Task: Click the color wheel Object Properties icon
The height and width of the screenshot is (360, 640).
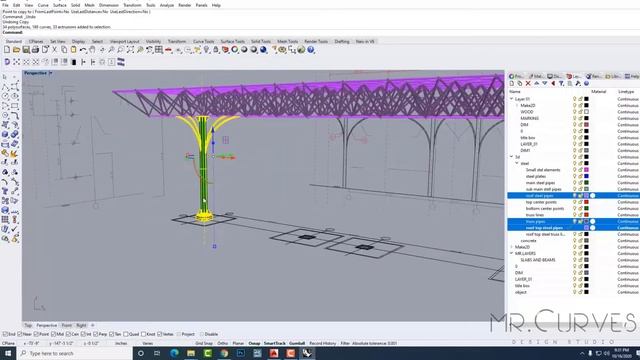Action: 235,50
